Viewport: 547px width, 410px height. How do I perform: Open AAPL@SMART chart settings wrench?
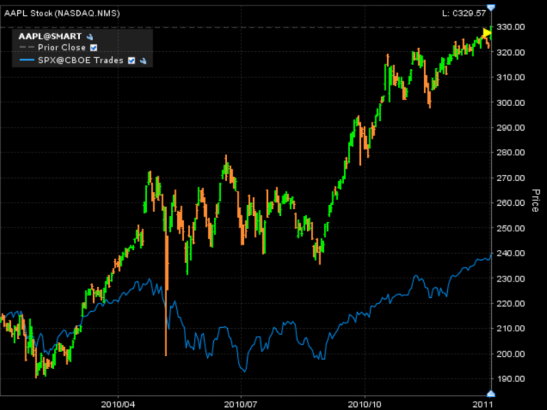tap(90, 37)
